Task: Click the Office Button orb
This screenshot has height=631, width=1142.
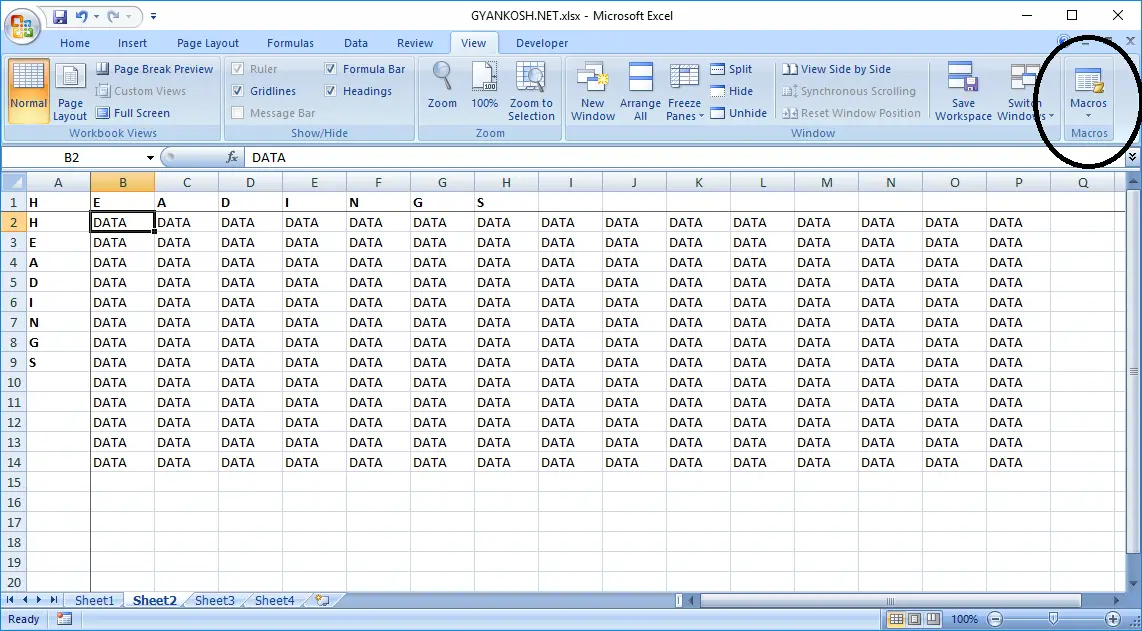Action: 22,28
